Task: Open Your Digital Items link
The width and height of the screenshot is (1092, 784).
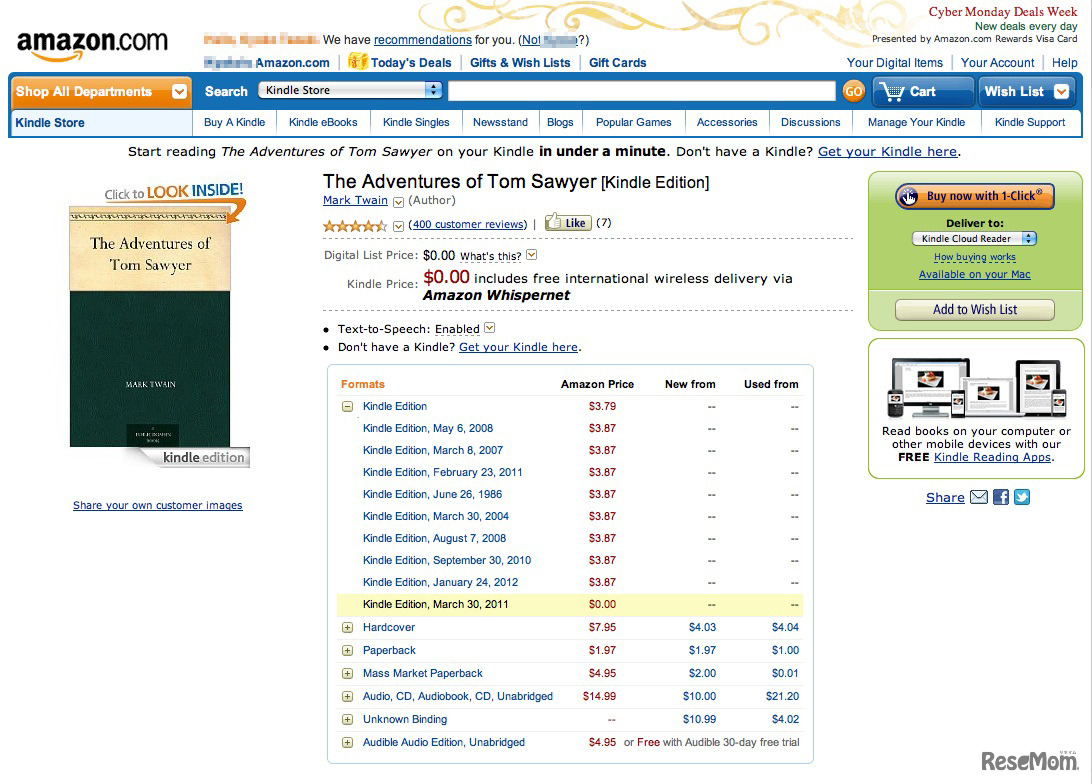Action: (895, 63)
